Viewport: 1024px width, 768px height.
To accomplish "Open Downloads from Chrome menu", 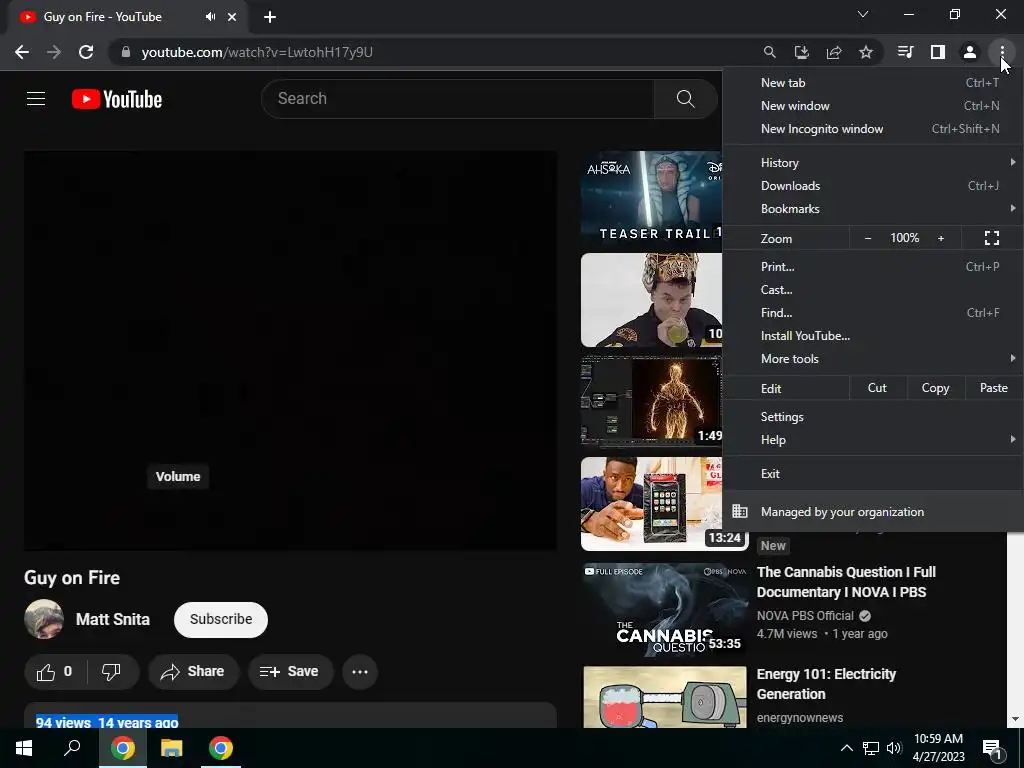I will coord(872,185).
